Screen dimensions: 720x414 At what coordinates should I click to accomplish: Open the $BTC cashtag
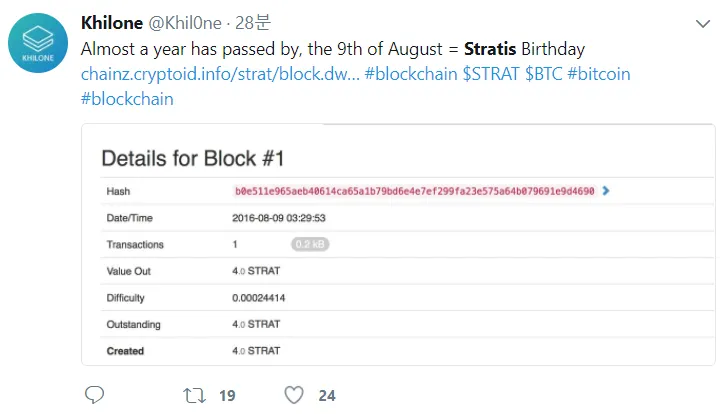pos(544,74)
